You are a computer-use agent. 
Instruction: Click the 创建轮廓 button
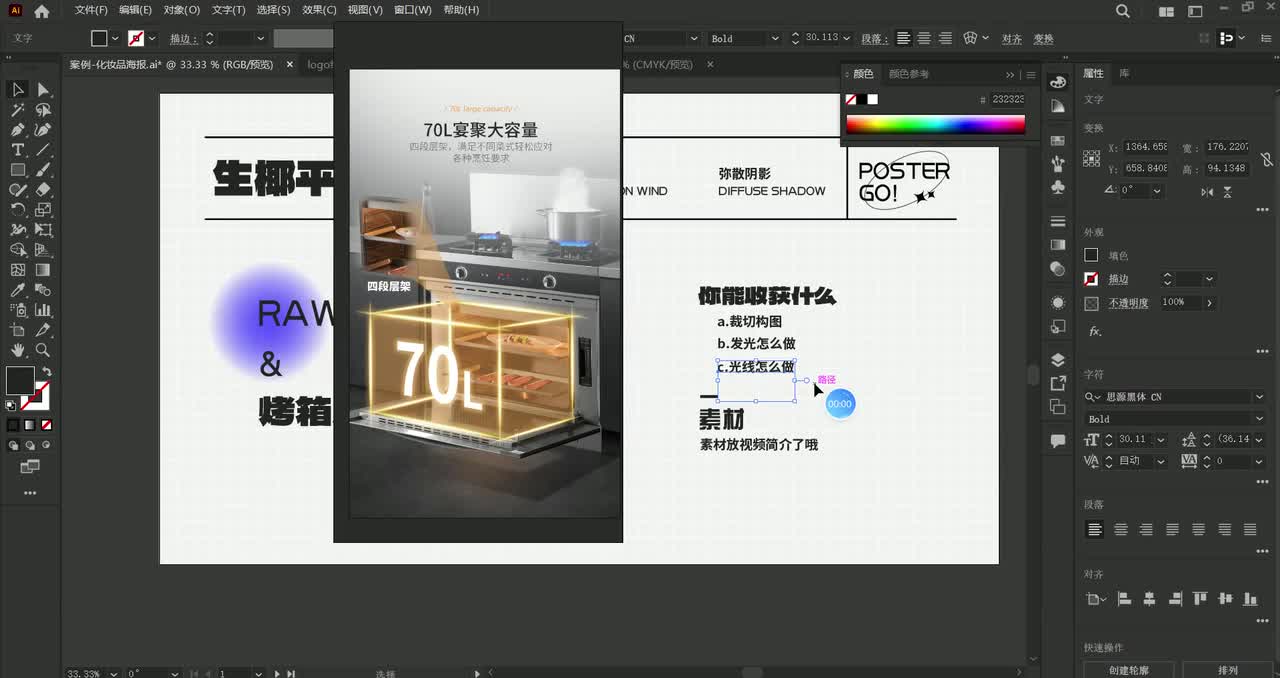pyautogui.click(x=1129, y=670)
